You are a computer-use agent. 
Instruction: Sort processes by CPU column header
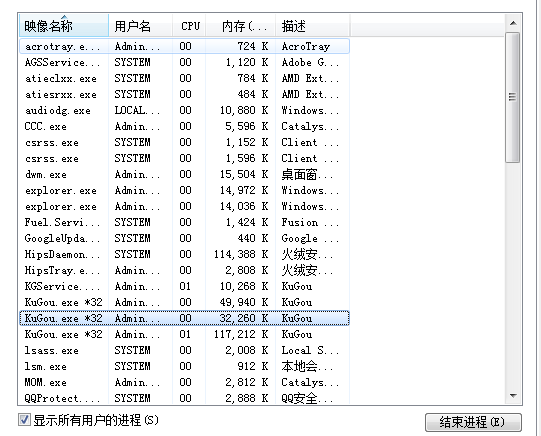tap(189, 26)
